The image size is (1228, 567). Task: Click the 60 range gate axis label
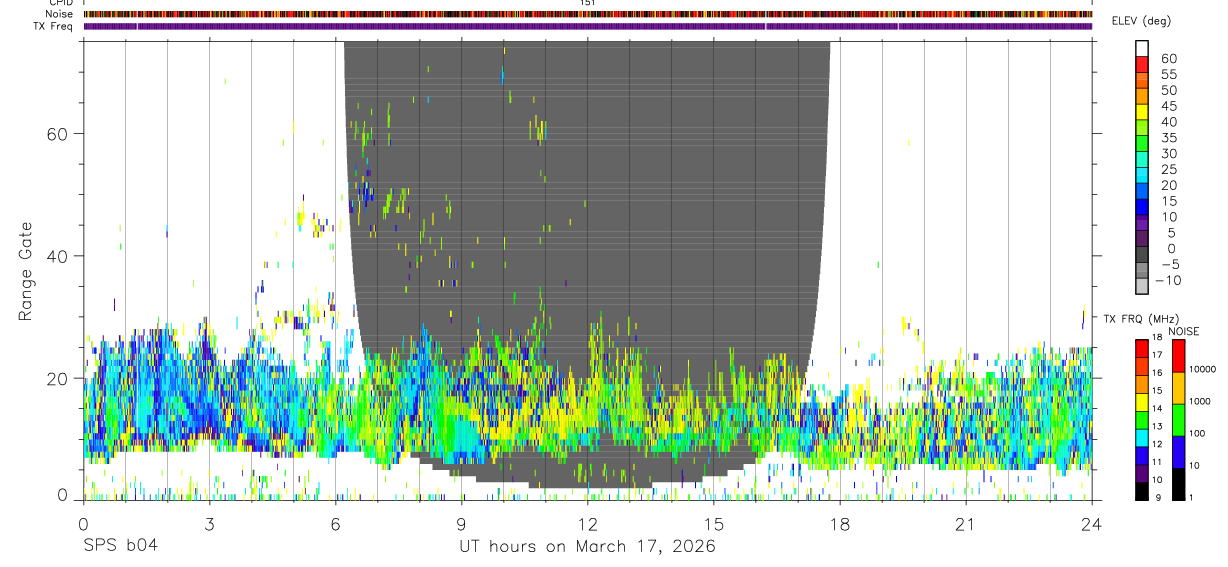tap(58, 133)
